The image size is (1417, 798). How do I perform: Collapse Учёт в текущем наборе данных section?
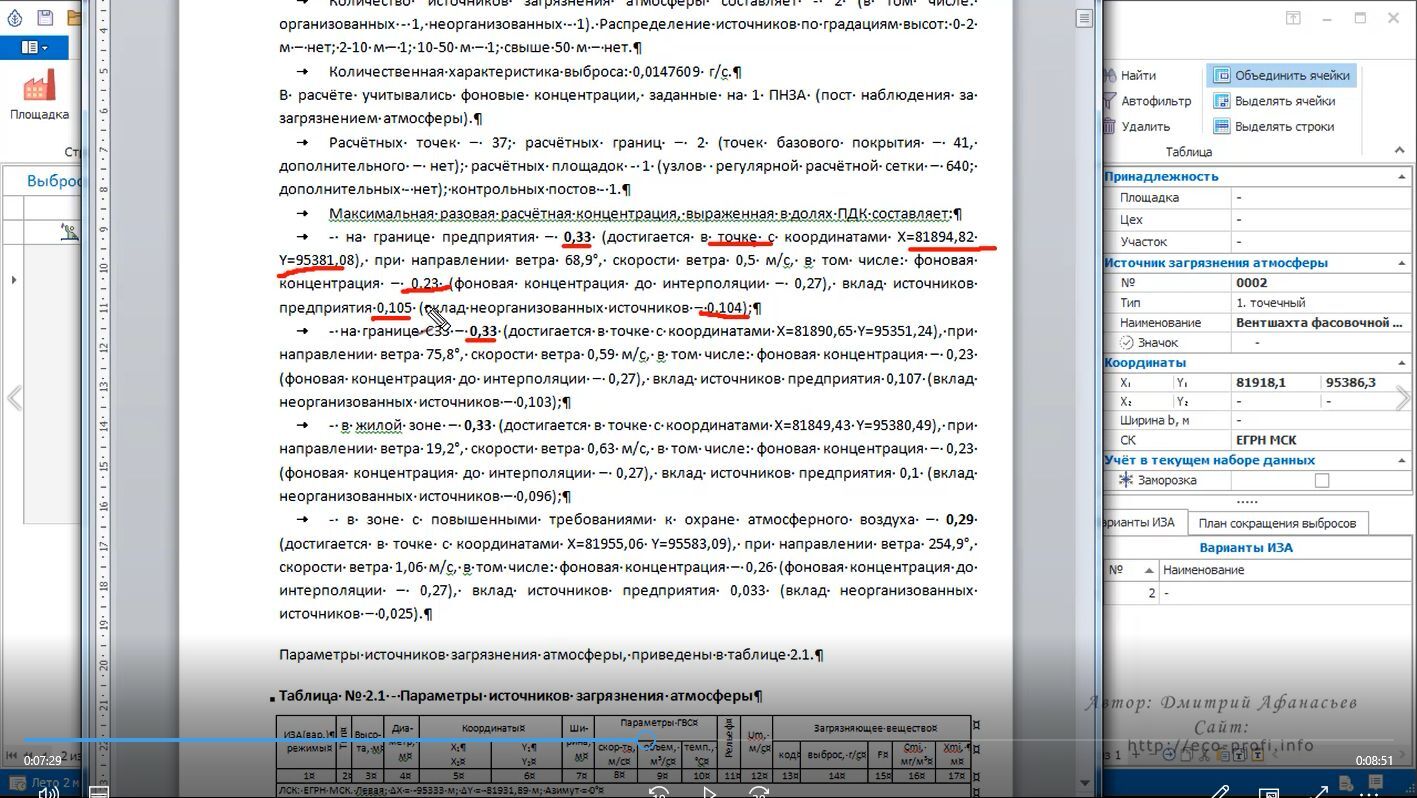tap(1402, 460)
